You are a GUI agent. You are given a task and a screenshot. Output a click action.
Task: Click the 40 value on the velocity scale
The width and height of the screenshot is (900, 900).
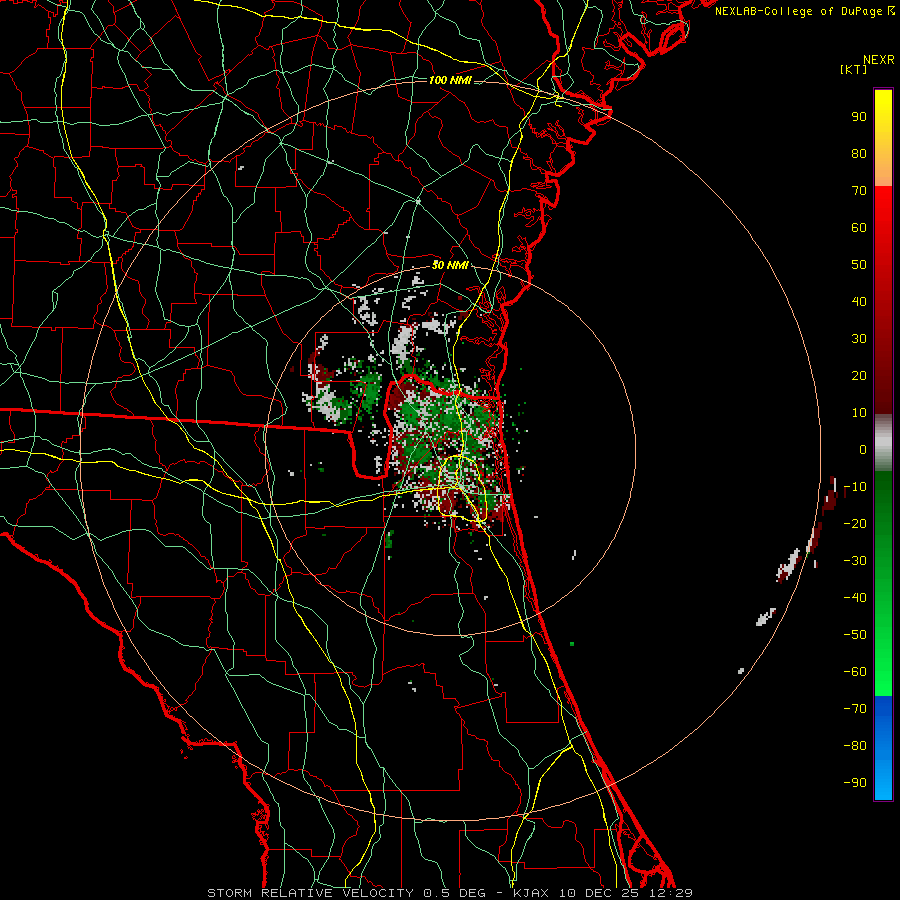coord(859,301)
